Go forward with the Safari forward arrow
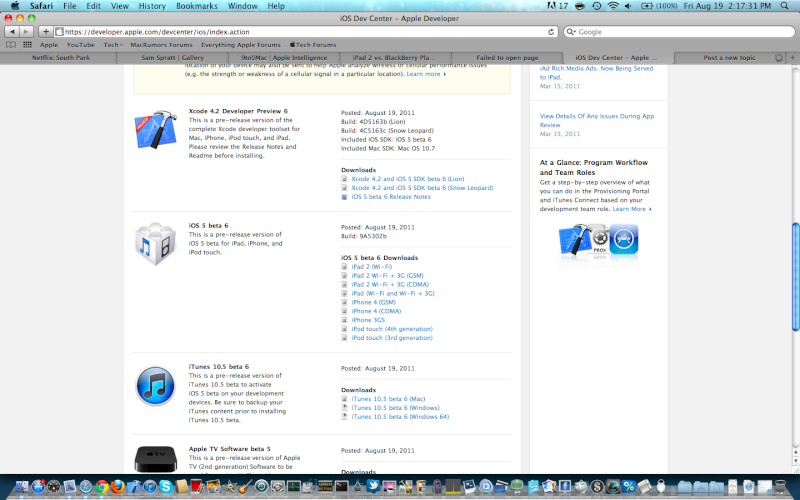The height and width of the screenshot is (500, 800). tap(25, 32)
